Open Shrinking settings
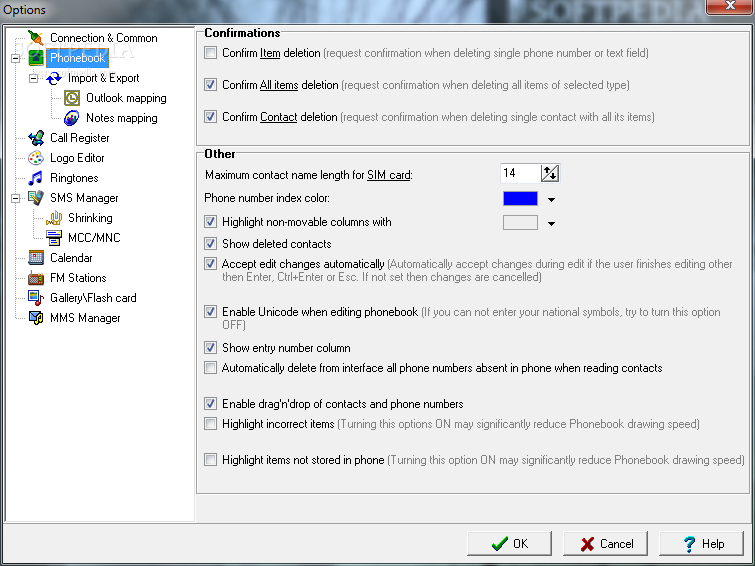The image size is (755, 566). point(90,218)
